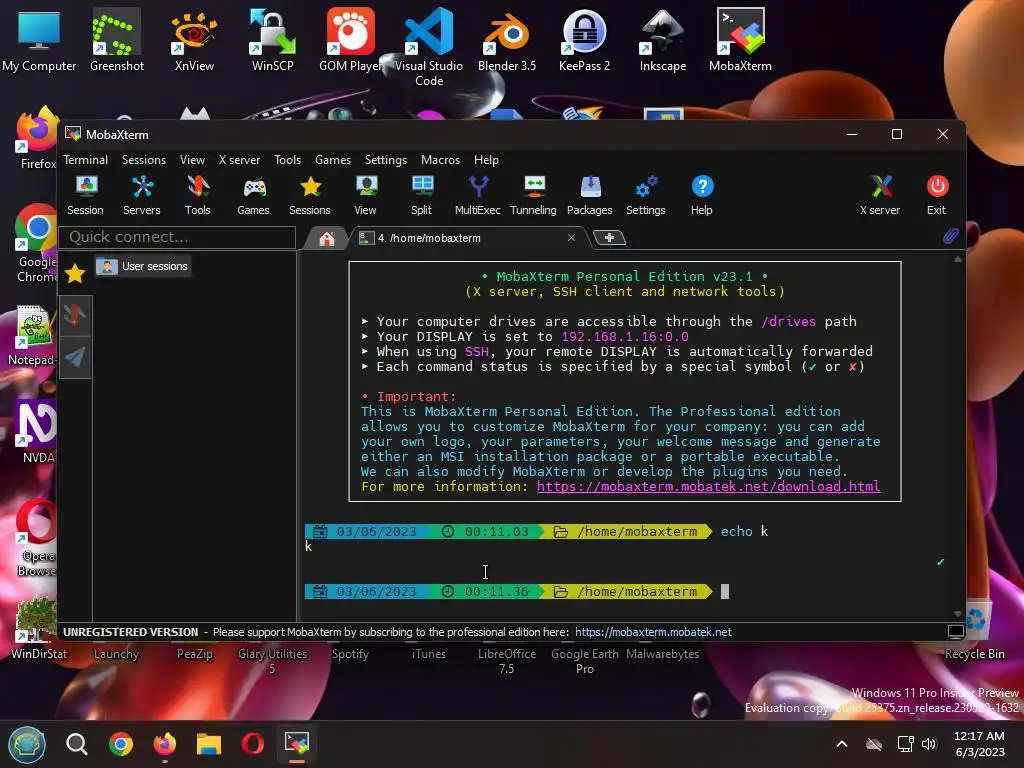
Task: Click the paperclip attachment icon
Action: point(950,236)
